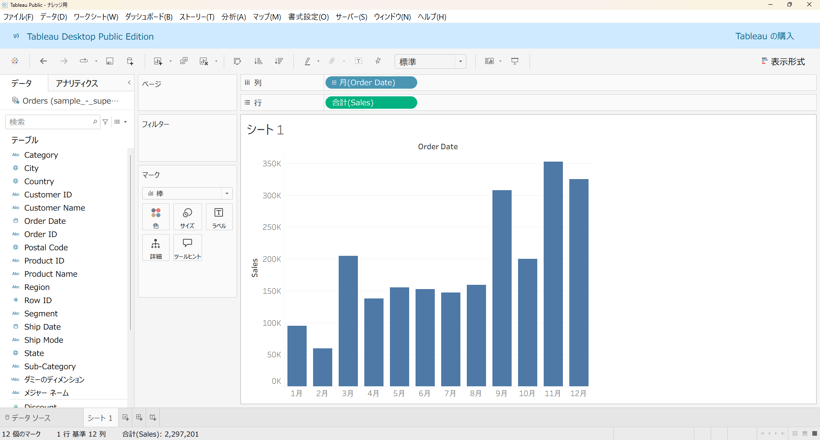Click the 11月 bar in chart
This screenshot has width=820, height=440.
click(553, 274)
